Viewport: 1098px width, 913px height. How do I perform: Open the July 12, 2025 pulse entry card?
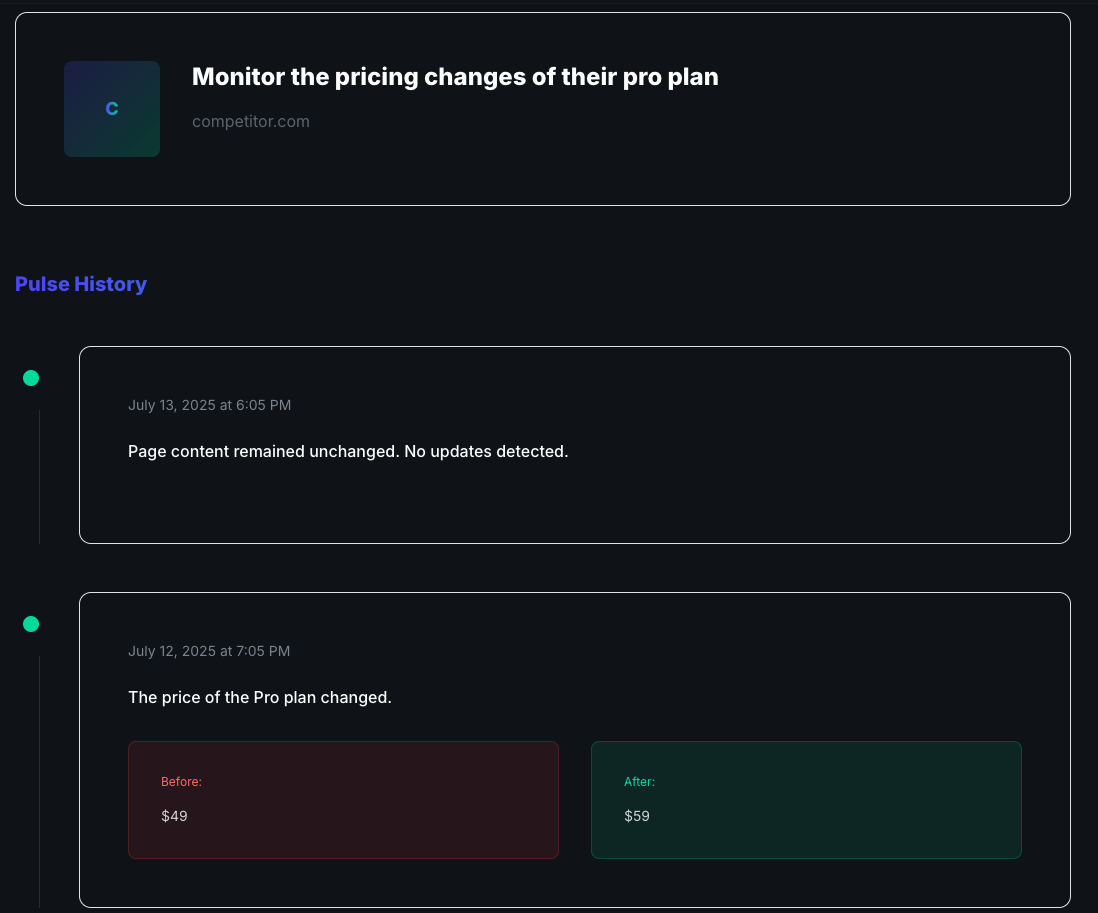(575, 750)
